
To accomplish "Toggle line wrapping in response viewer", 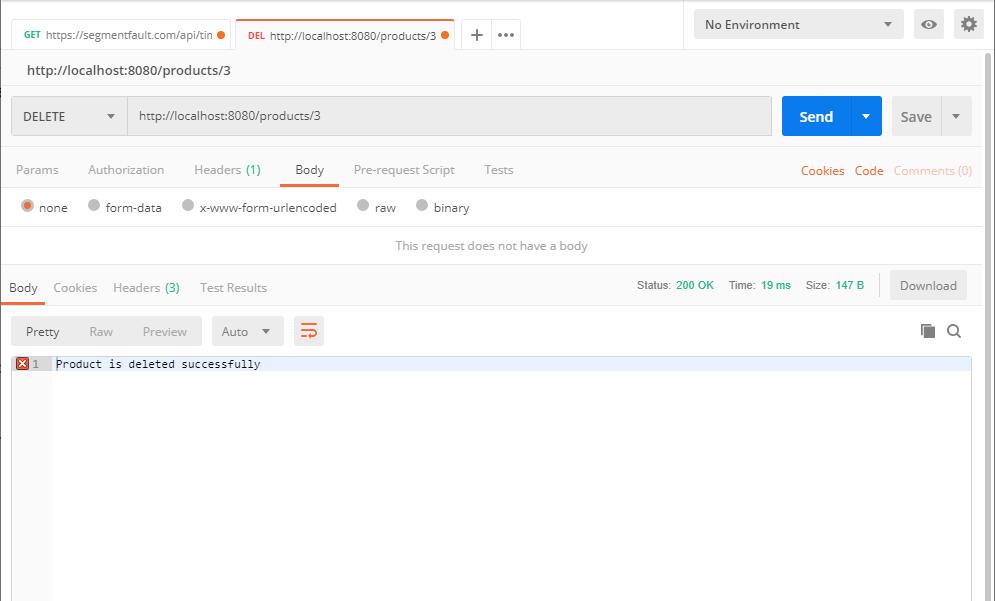I will pyautogui.click(x=308, y=330).
